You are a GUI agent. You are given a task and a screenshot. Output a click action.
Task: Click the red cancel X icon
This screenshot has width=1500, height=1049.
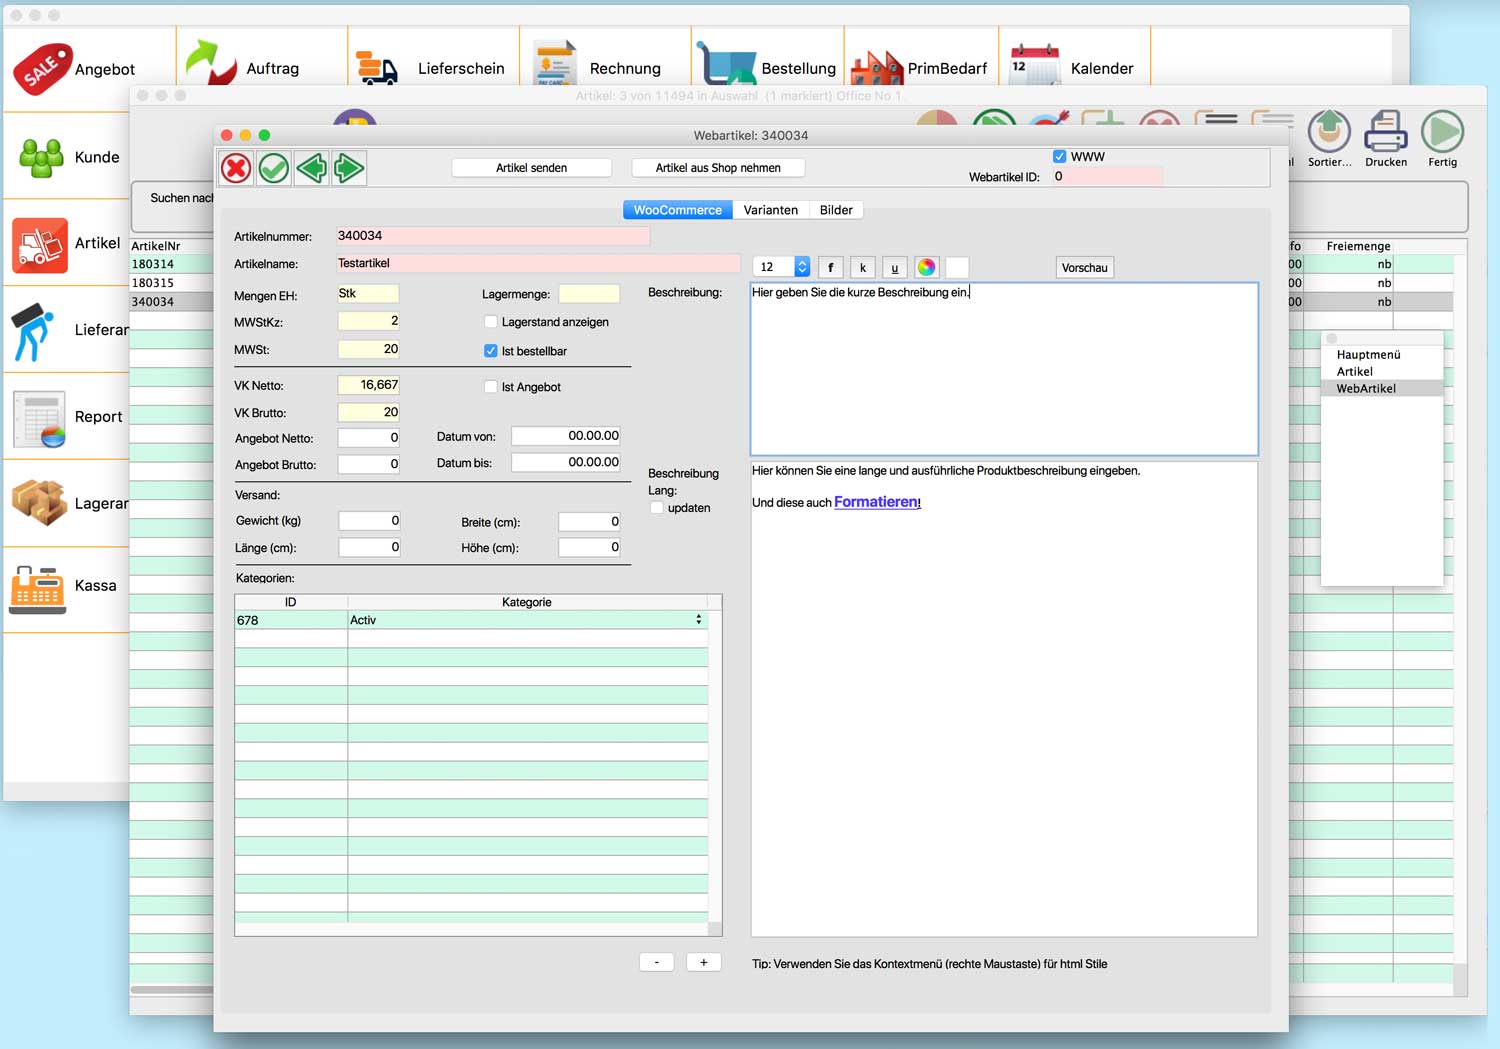click(x=236, y=168)
